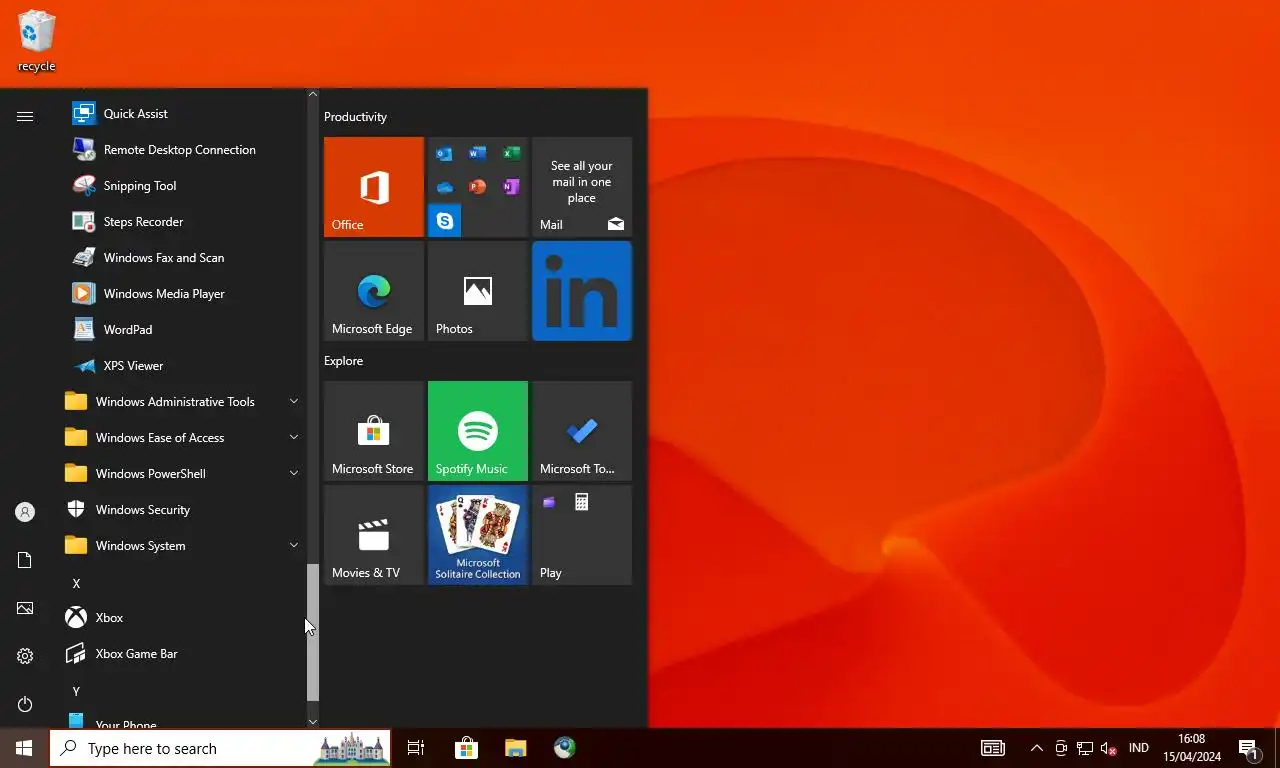Open Windows Security
This screenshot has height=768, width=1280.
coord(184,510)
